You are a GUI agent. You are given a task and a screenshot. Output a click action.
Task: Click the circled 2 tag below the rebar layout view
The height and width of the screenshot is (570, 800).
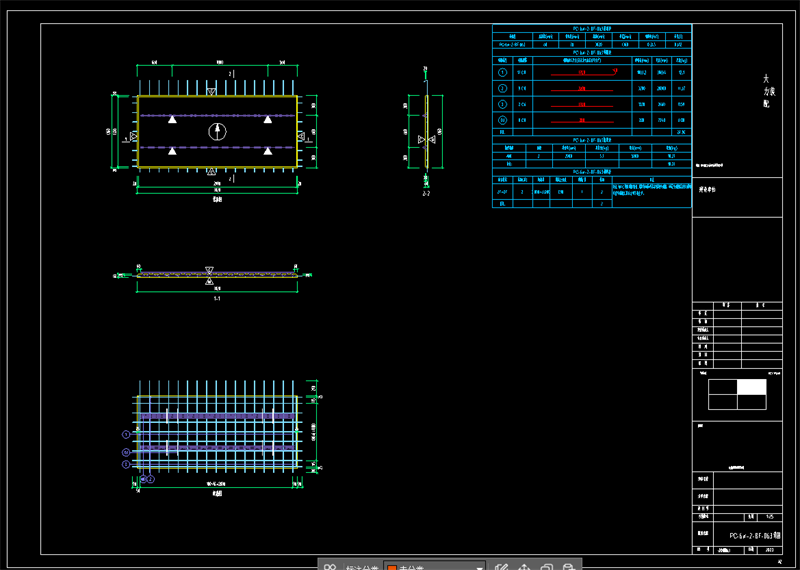[x=151, y=479]
